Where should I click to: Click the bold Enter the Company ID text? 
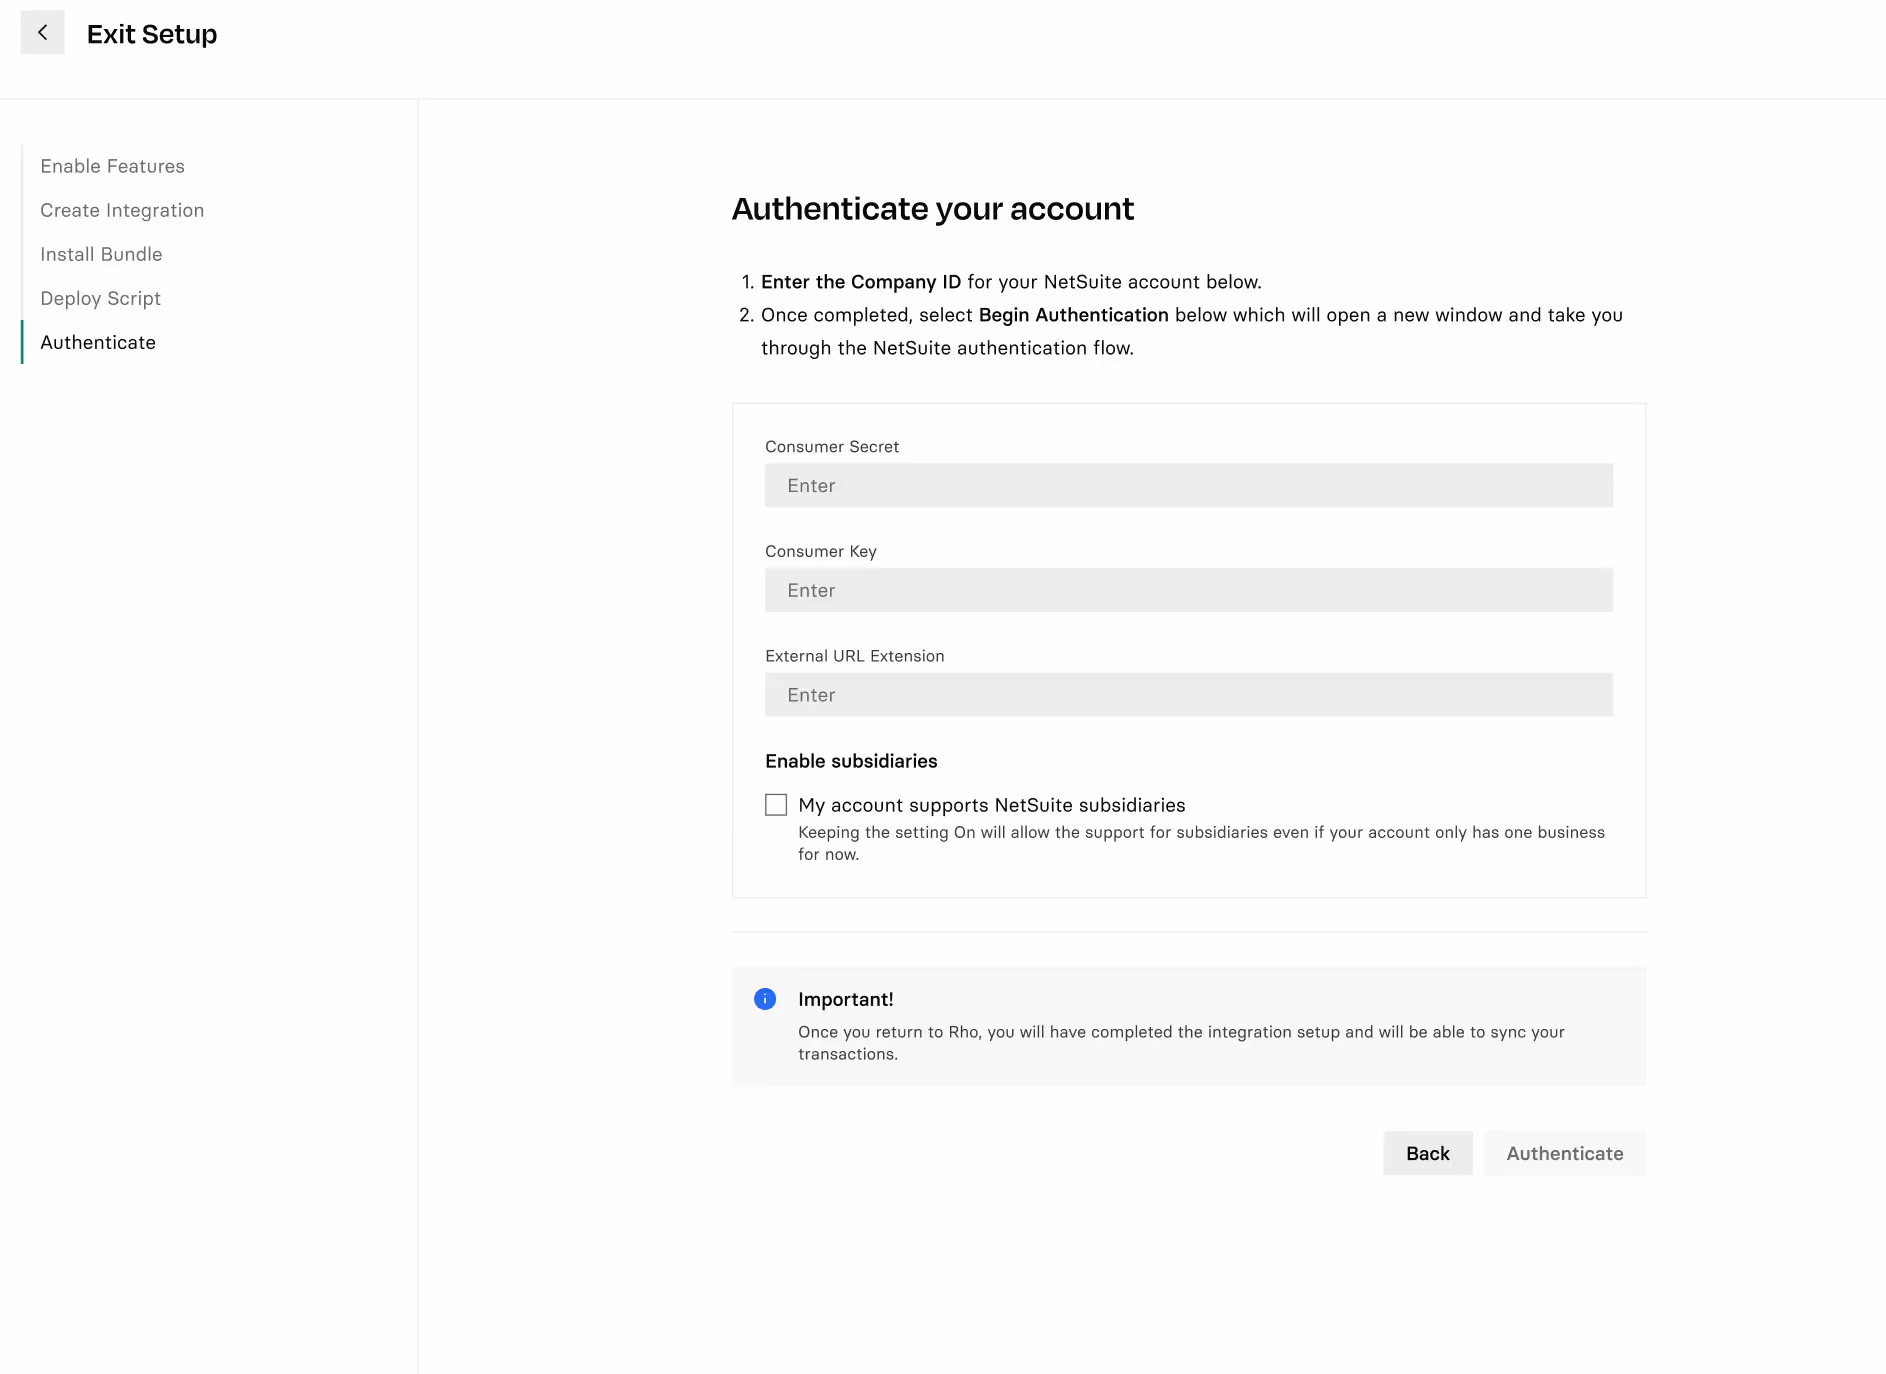coord(861,282)
